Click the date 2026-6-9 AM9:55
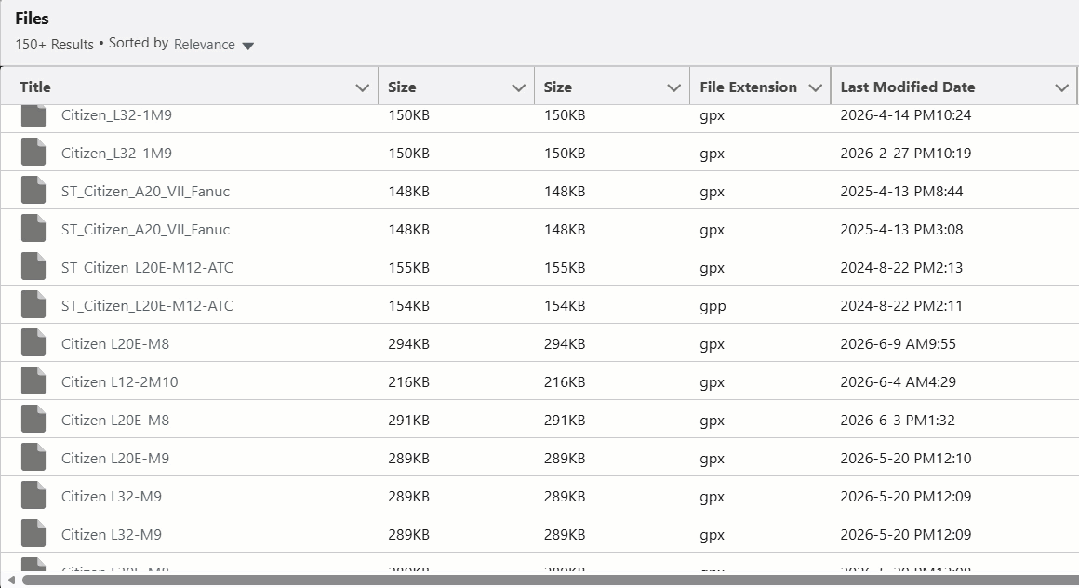 click(898, 344)
